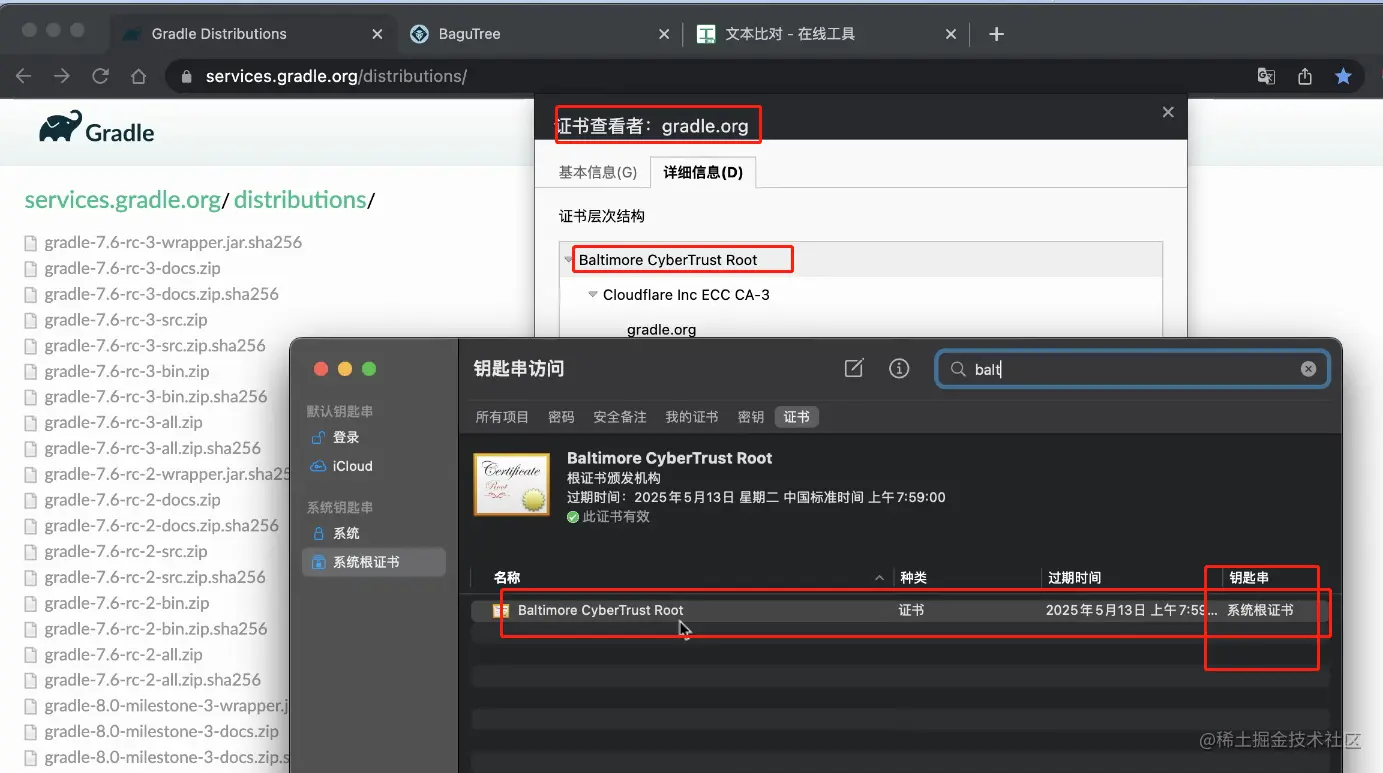Close the certificate viewer dialog
Viewport: 1383px width, 773px height.
click(x=1168, y=112)
